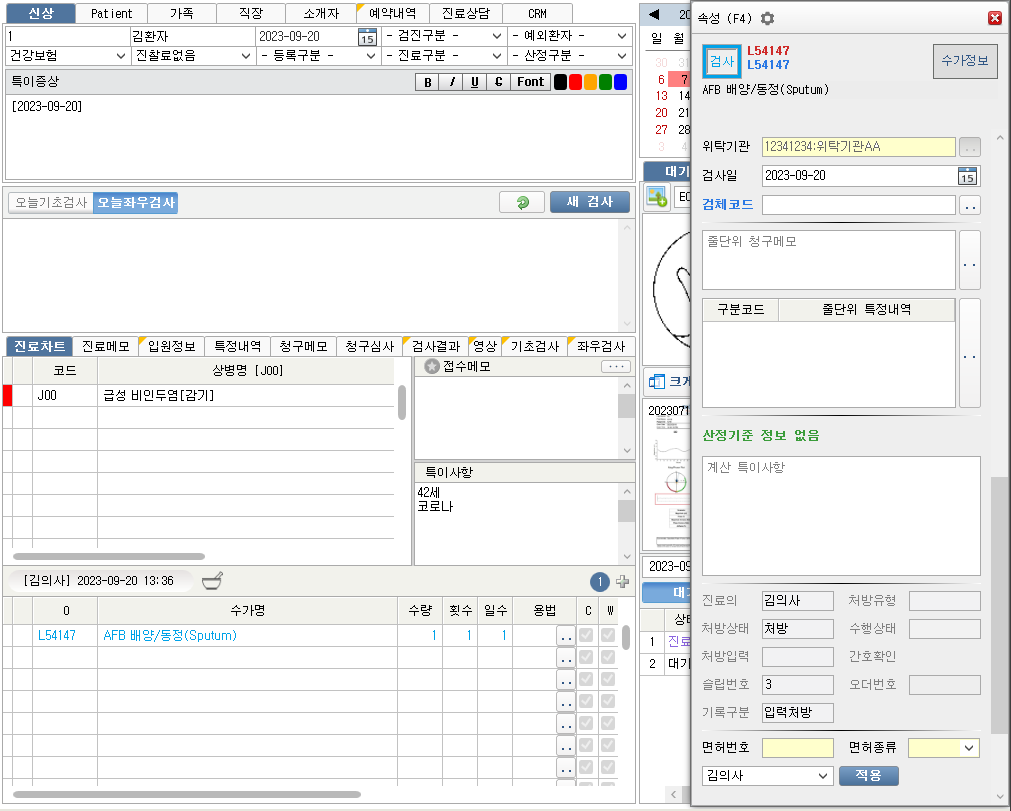
Task: Toggle the W checkbox for L54147 row
Action: (609, 636)
